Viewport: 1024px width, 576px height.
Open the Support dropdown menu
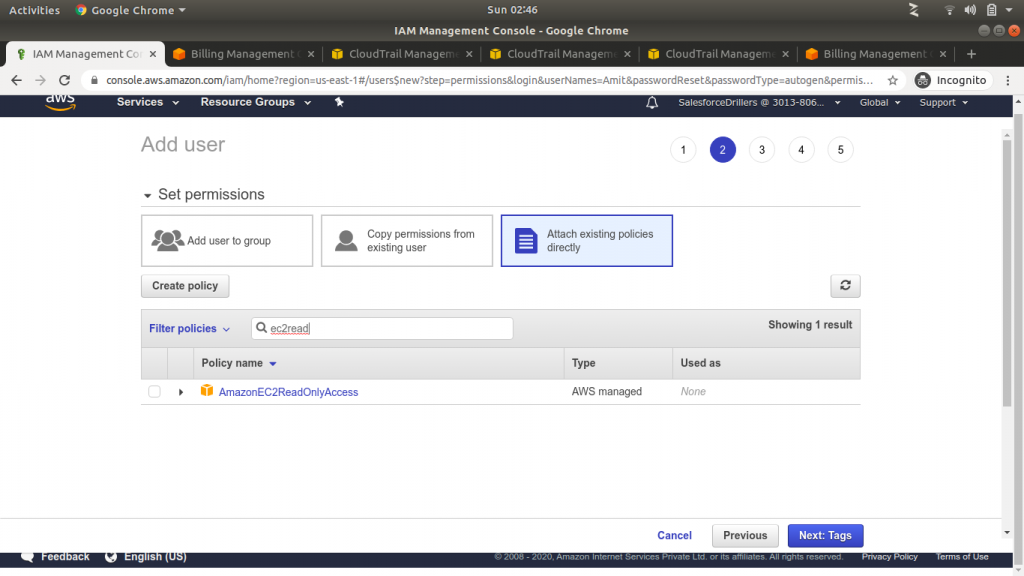point(944,103)
